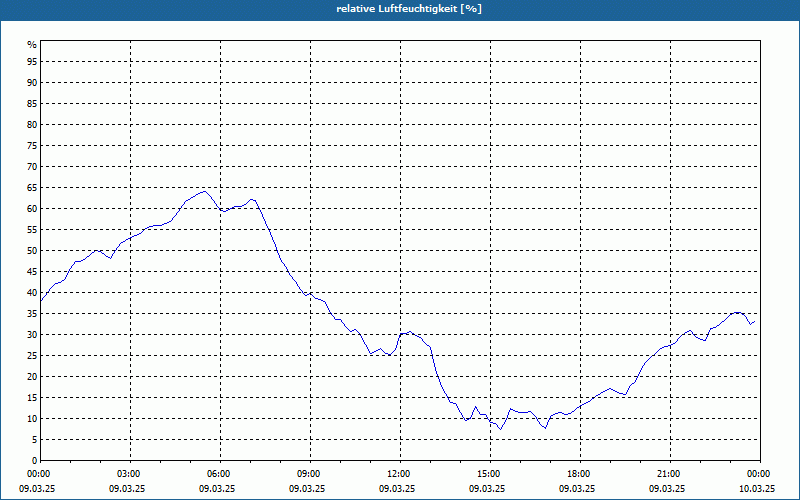Screen dimensions: 800x500
Task: Click the % unit label on the y-axis
Action: click(32, 45)
